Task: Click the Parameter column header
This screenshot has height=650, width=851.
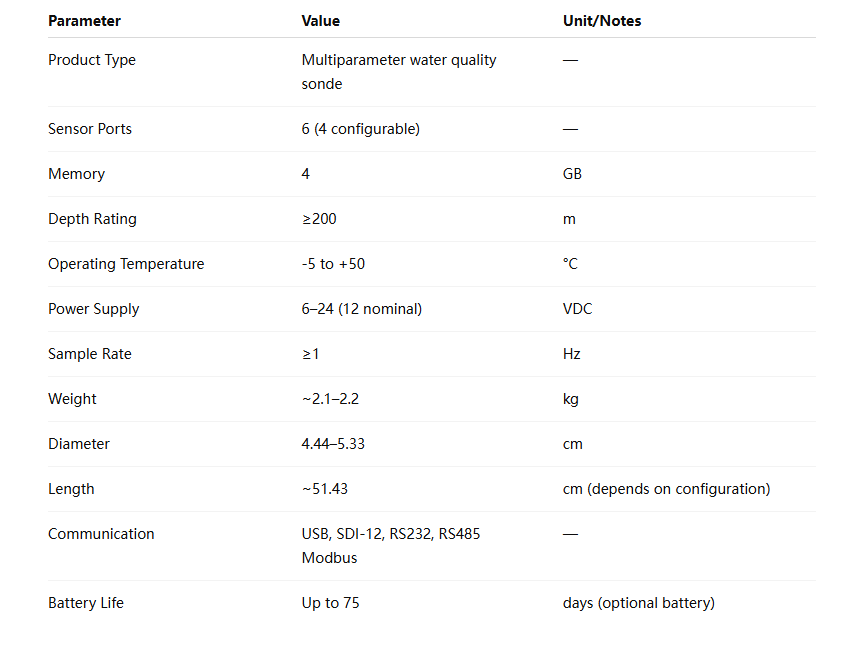Action: coord(84,21)
